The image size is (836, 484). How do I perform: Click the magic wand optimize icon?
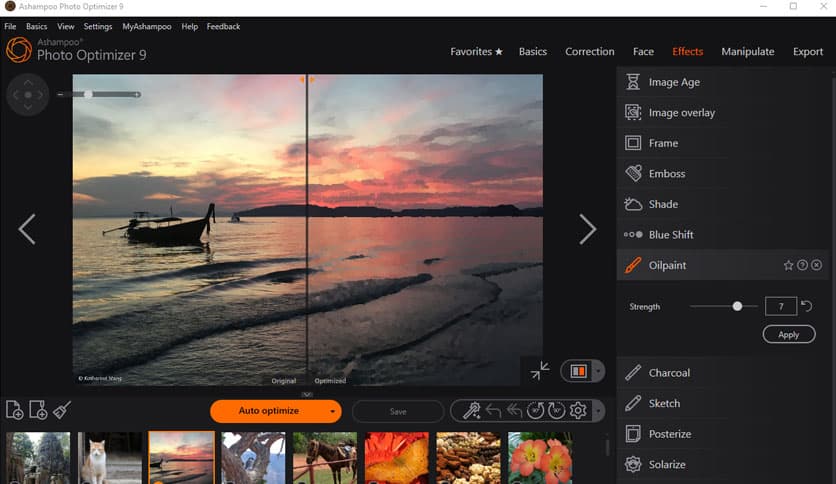[471, 410]
